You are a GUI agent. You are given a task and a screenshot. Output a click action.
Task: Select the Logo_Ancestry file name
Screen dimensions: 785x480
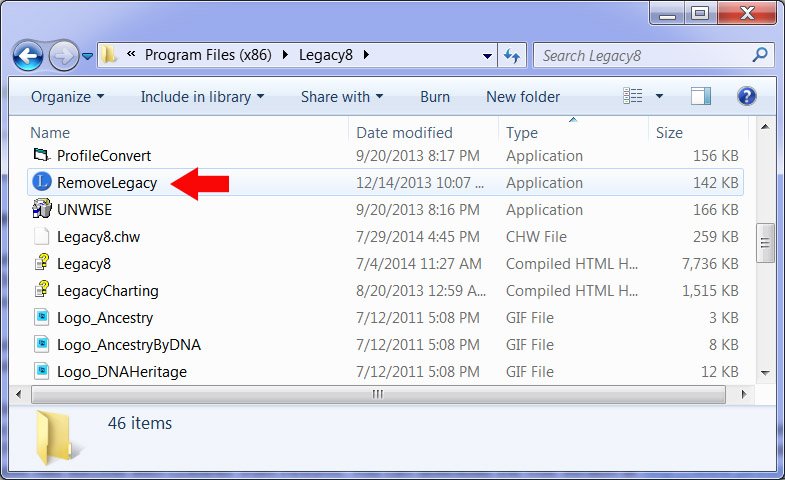point(105,318)
